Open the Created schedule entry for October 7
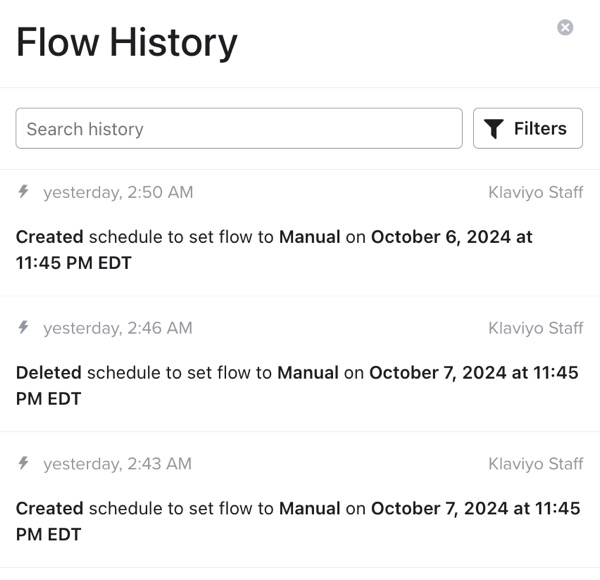 pos(297,521)
